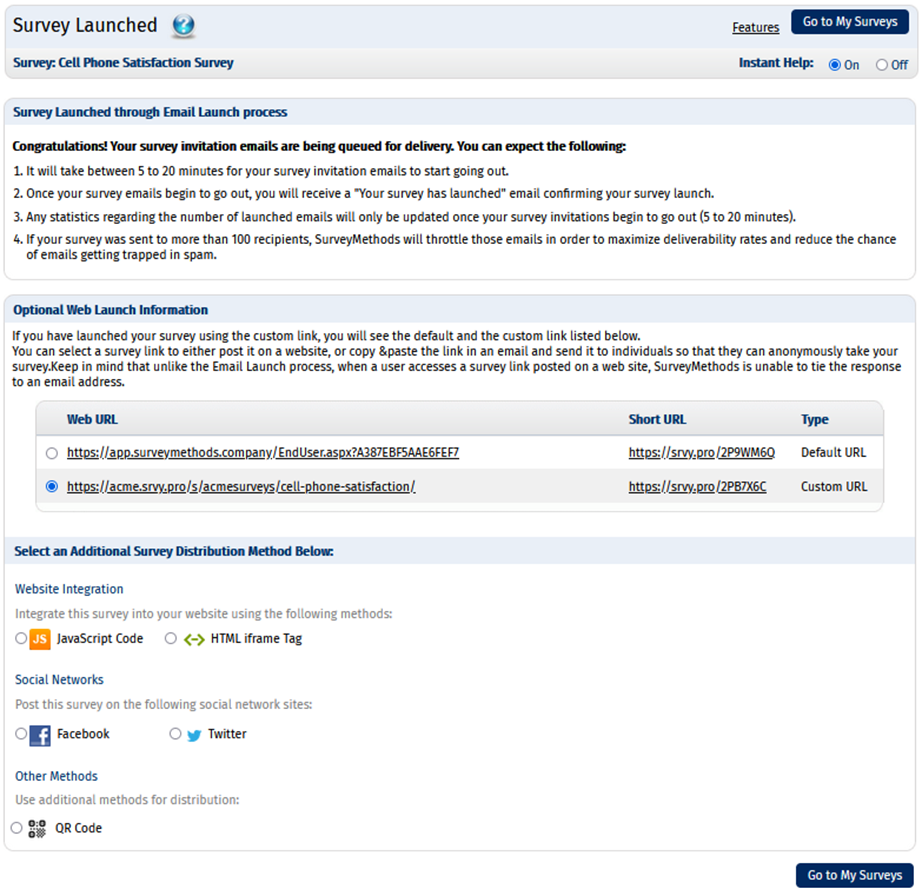Select Twitter distribution radio button
Viewport: 922px width, 889px height.
175,733
